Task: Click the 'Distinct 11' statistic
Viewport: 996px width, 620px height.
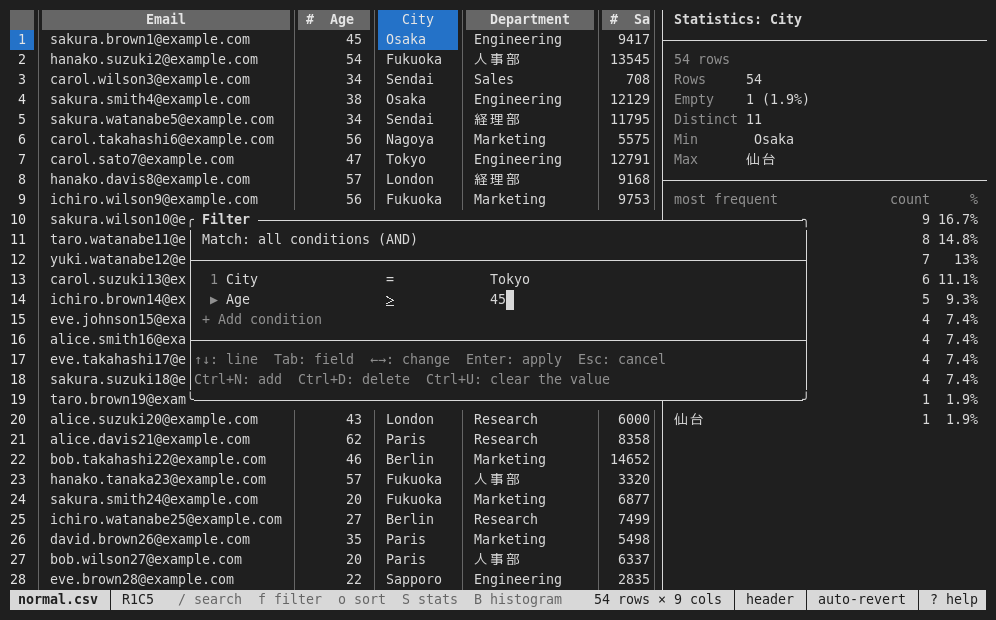Action: click(x=717, y=119)
